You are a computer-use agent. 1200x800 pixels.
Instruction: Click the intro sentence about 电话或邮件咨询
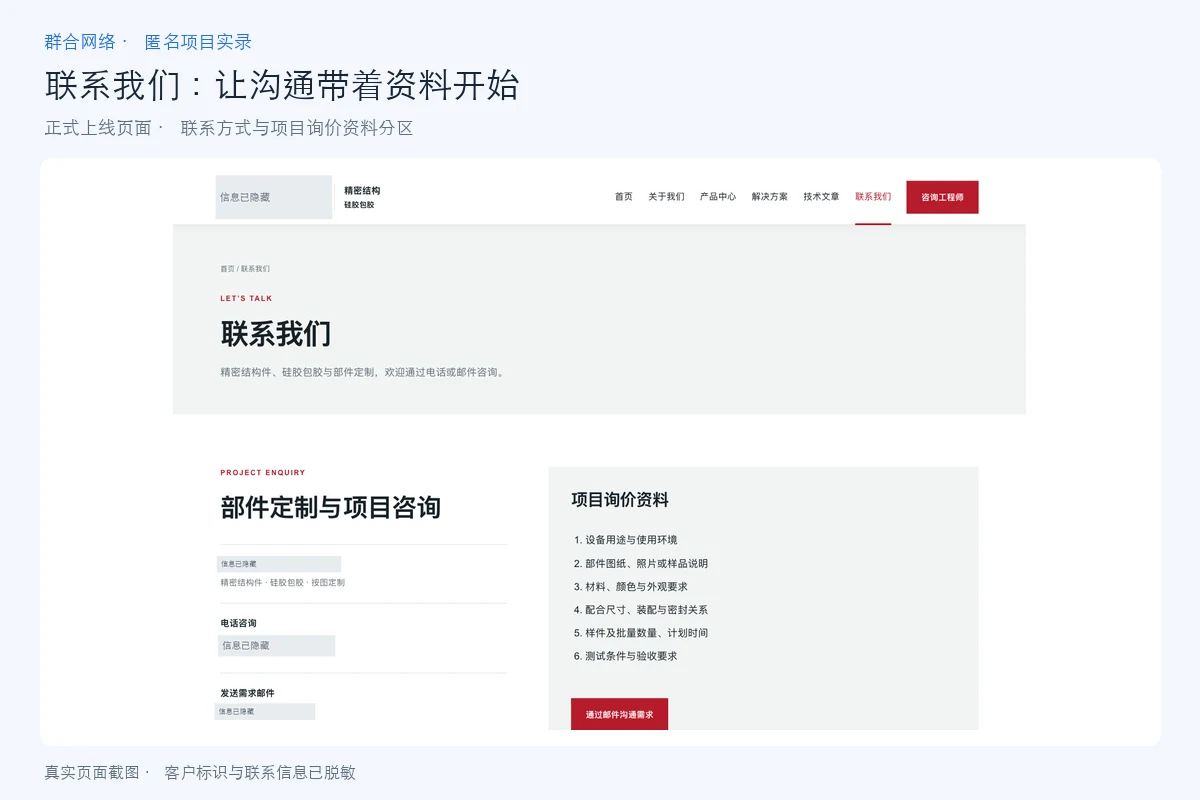pyautogui.click(x=364, y=372)
